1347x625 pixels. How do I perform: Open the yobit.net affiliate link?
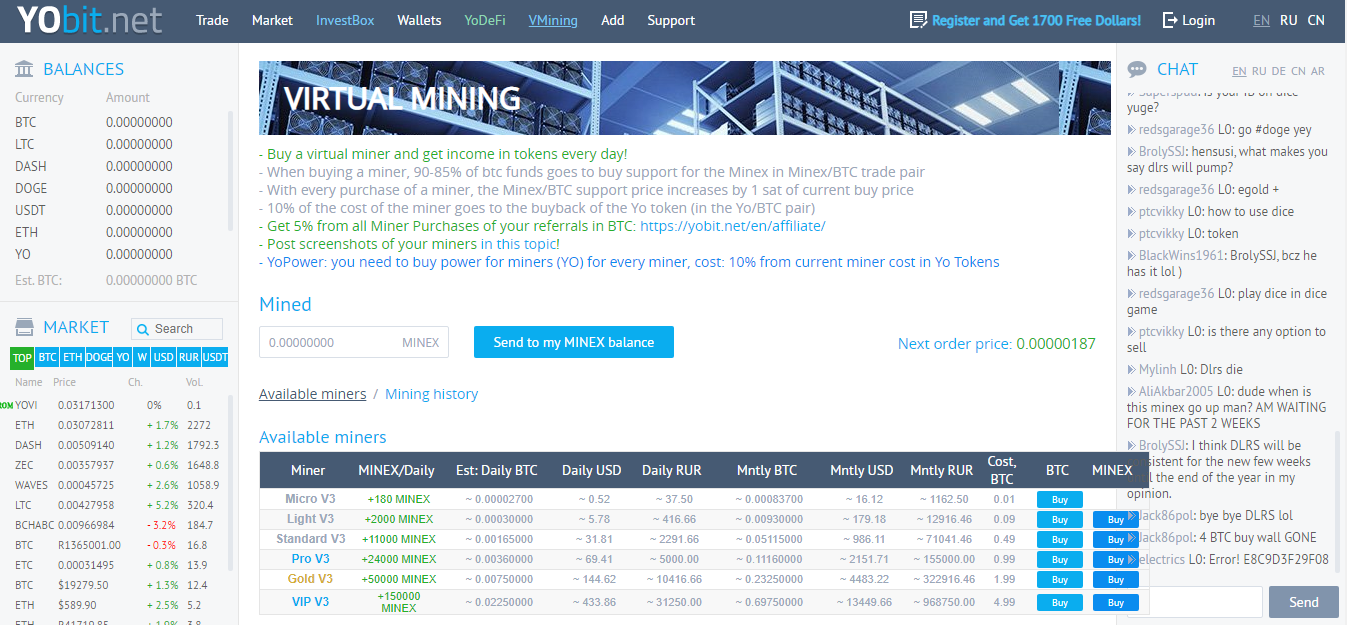pos(733,226)
